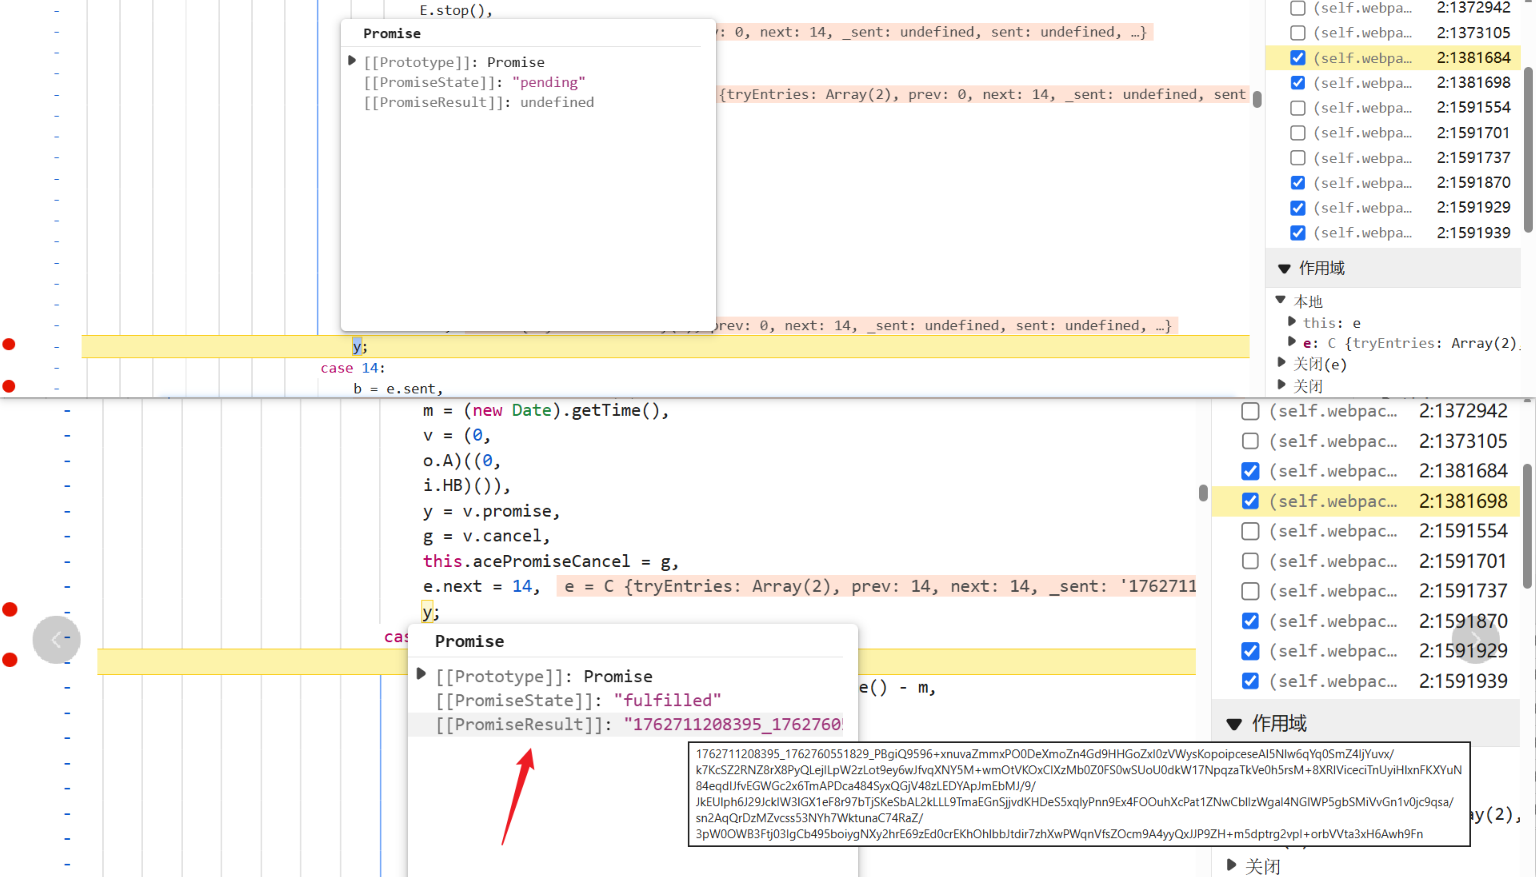Uncheck the highlighted 2:1381698 breakpoint checkbox
This screenshot has width=1536, height=877.
point(1250,501)
